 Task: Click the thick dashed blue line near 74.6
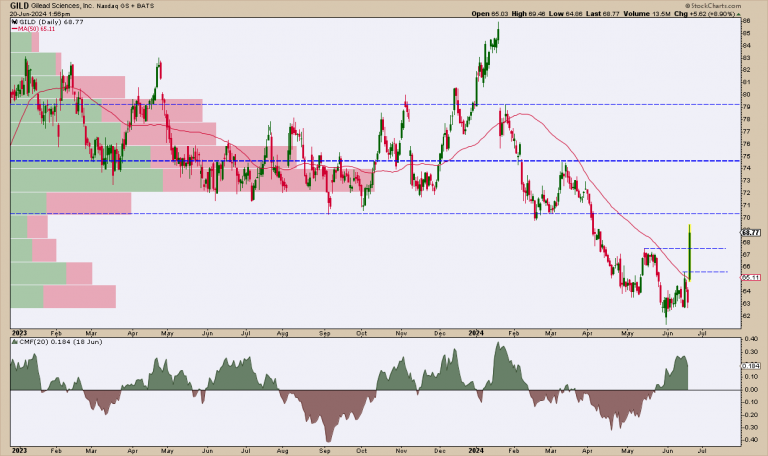click(x=375, y=161)
